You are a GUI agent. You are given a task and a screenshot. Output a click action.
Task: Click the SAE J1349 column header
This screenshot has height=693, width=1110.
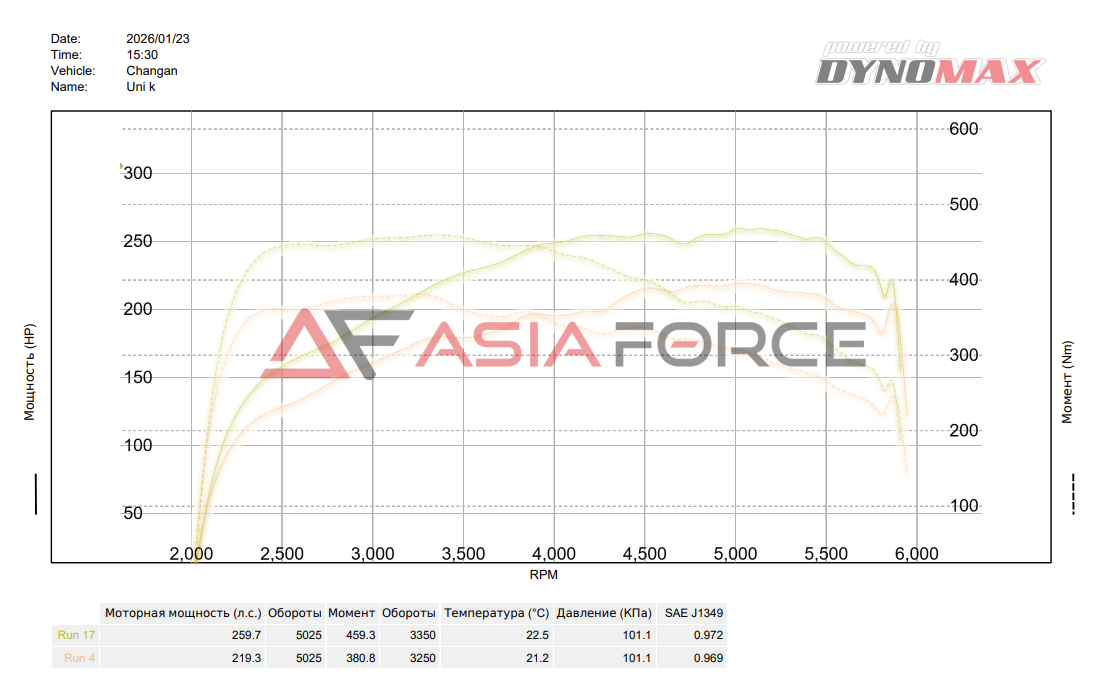pos(693,613)
